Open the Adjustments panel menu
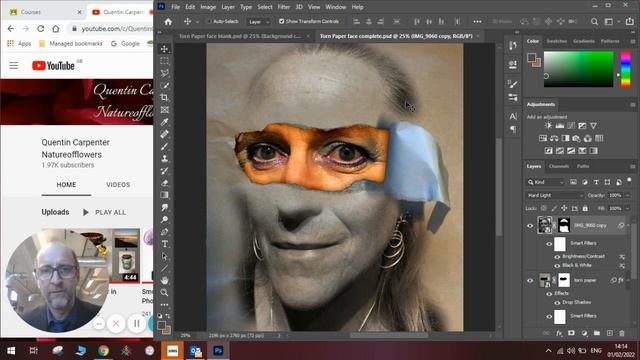The height and width of the screenshot is (360, 640). click(x=633, y=105)
